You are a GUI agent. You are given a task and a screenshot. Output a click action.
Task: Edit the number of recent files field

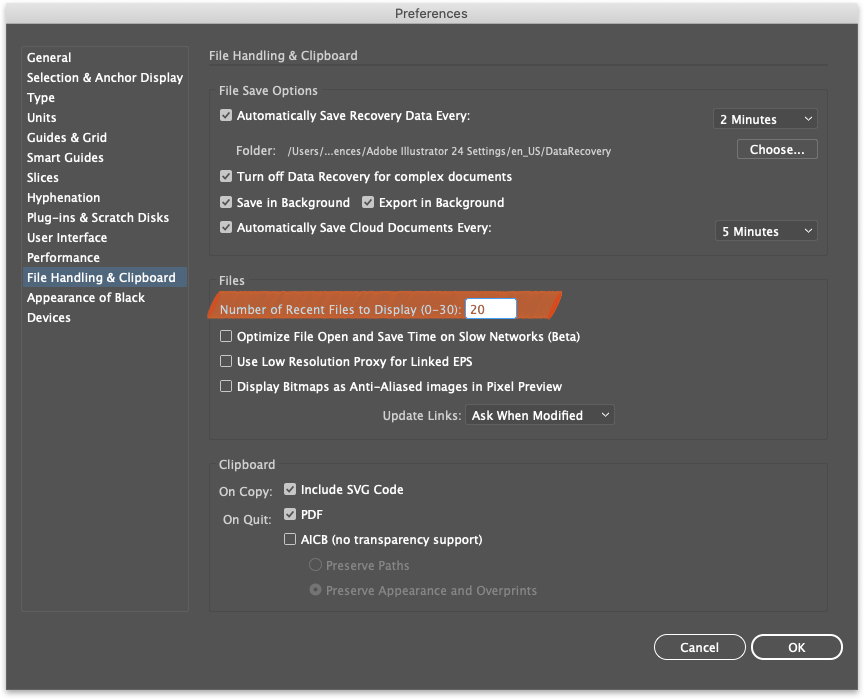pos(491,309)
